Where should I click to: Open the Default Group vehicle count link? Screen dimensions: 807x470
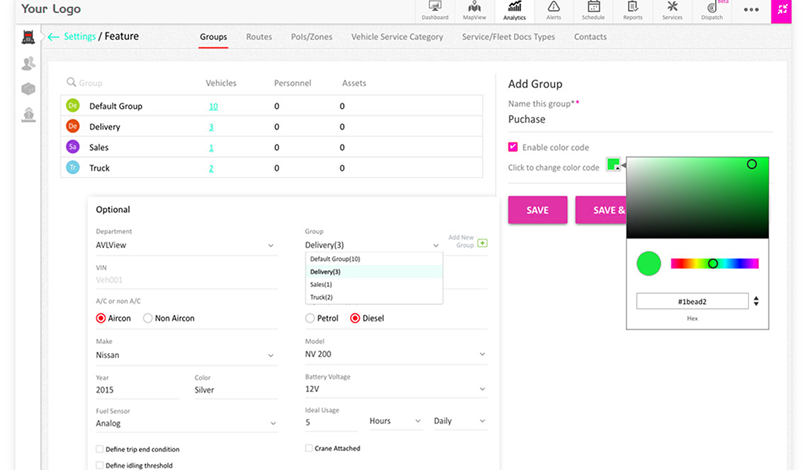(213, 106)
